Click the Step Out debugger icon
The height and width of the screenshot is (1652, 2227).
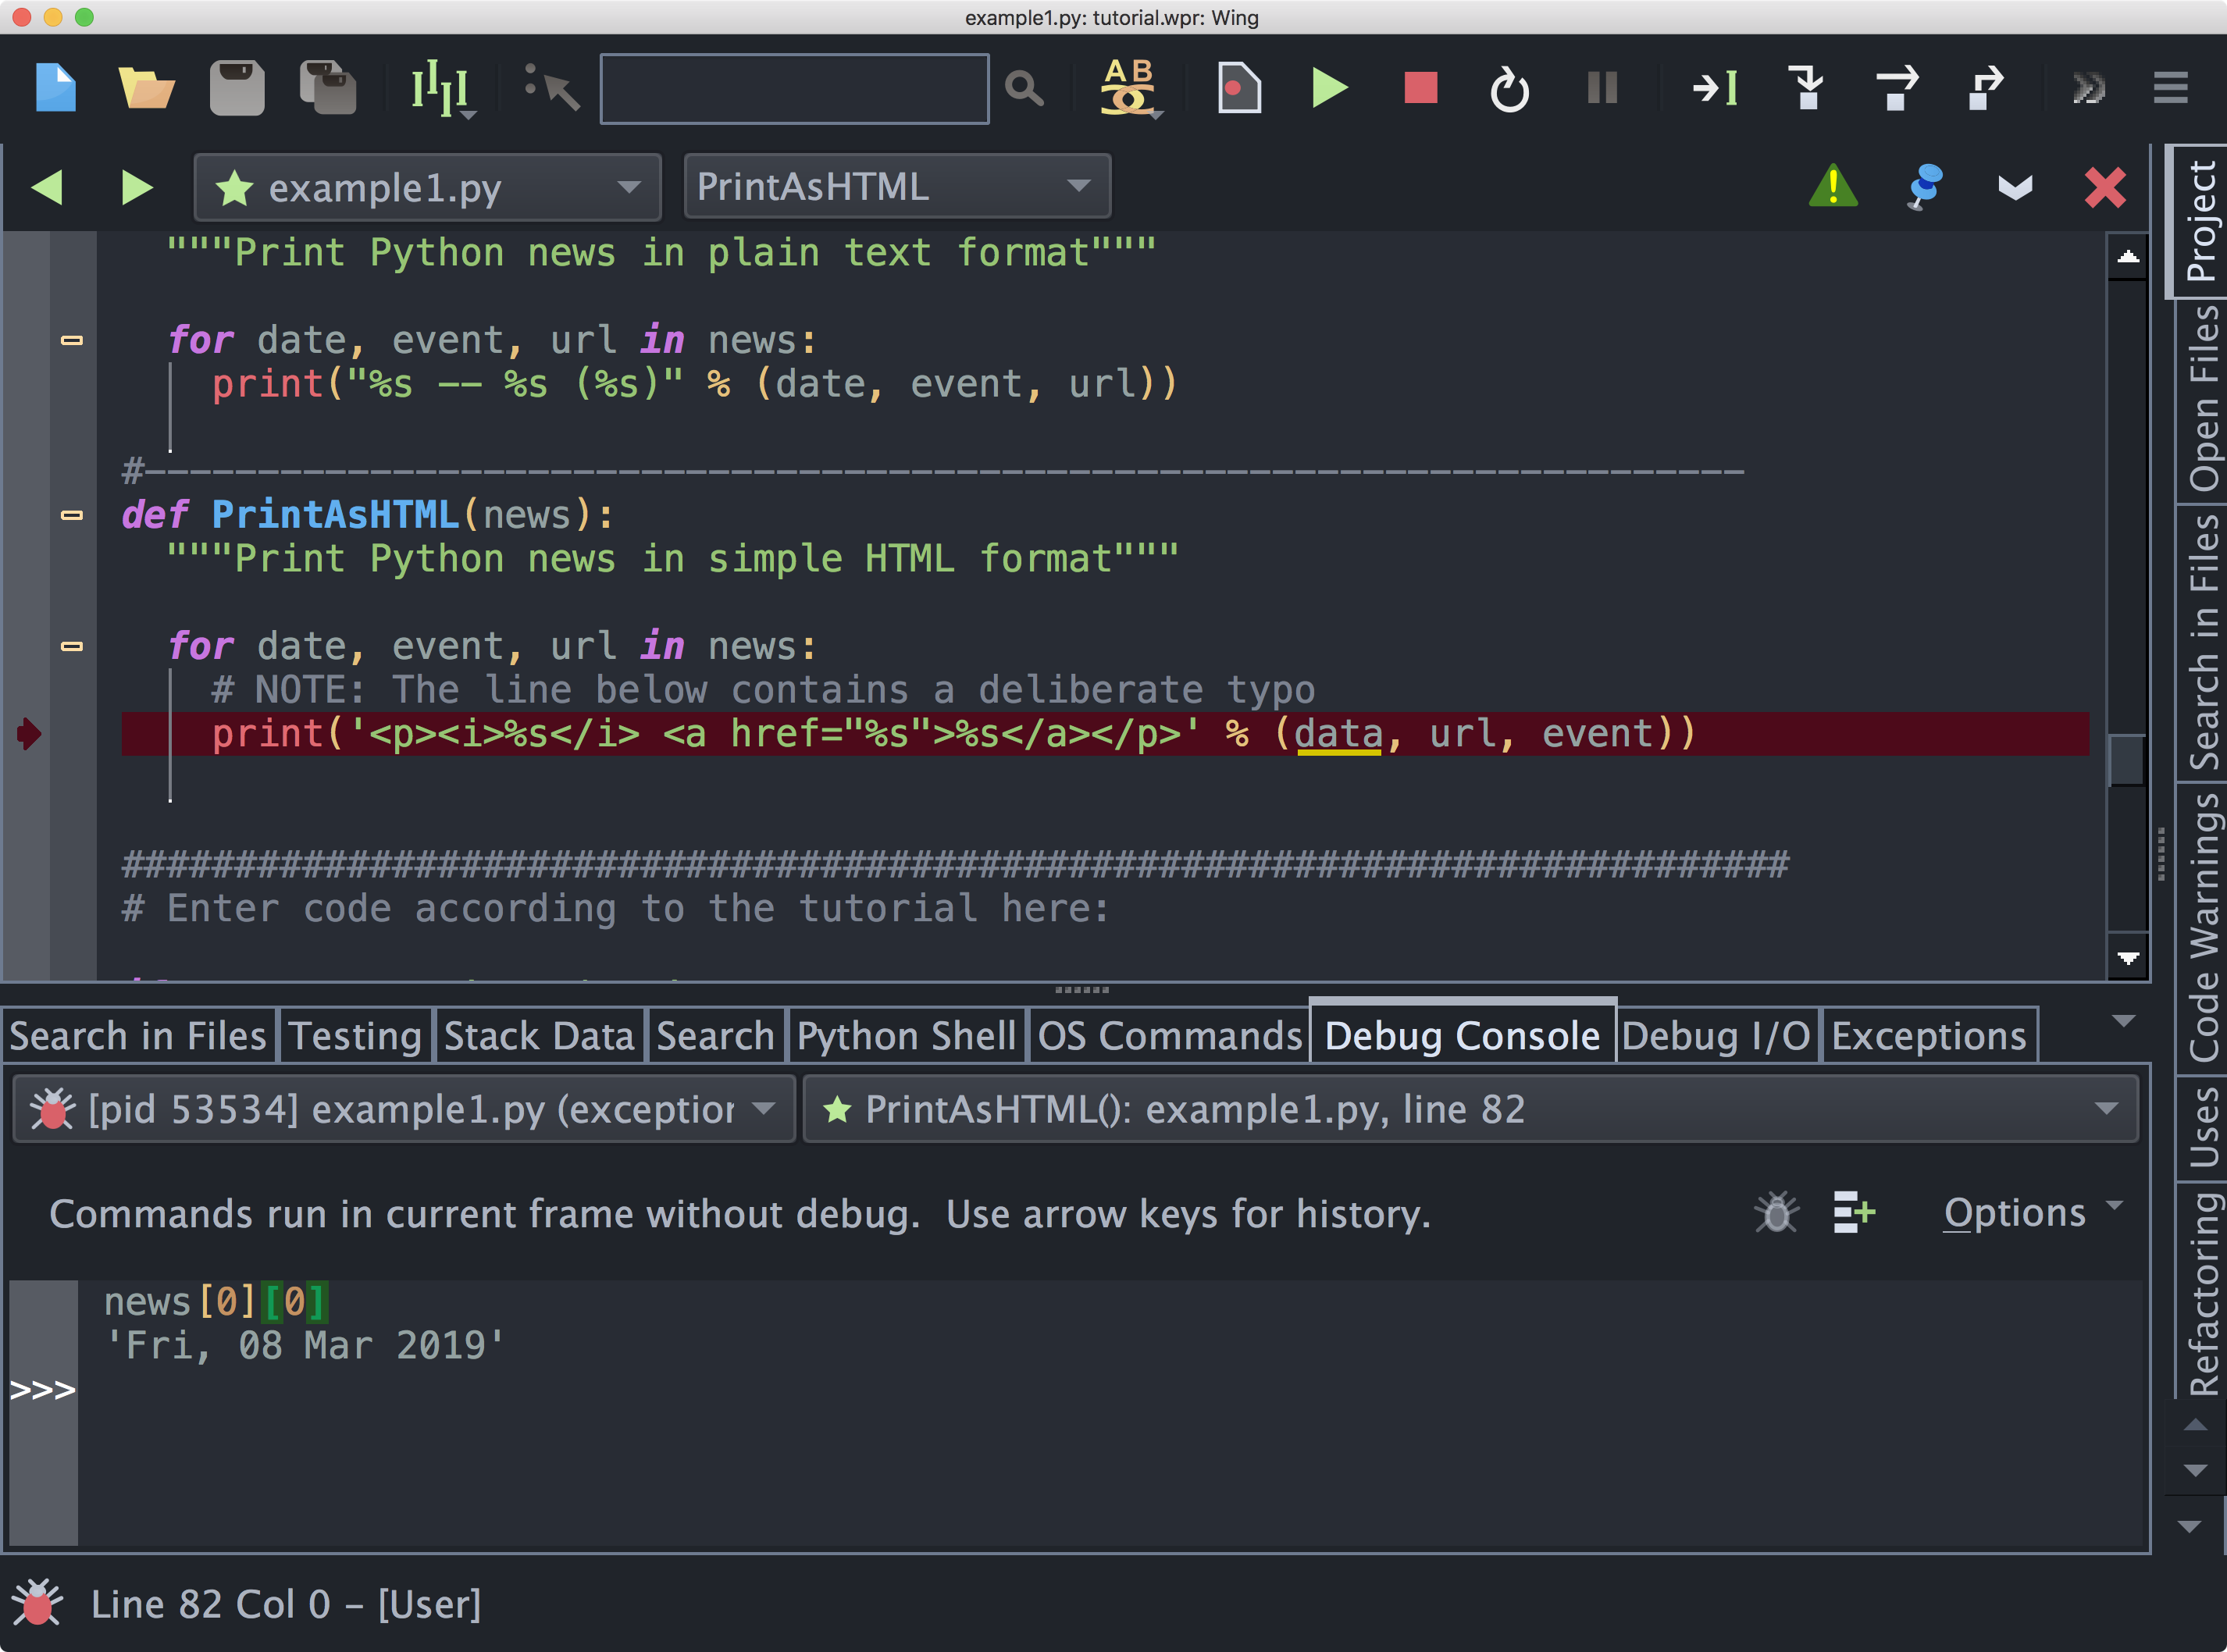coord(1987,88)
